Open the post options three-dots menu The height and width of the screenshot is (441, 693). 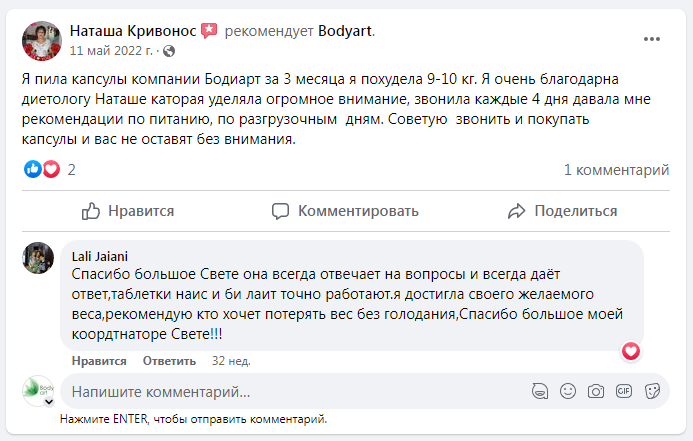click(652, 39)
